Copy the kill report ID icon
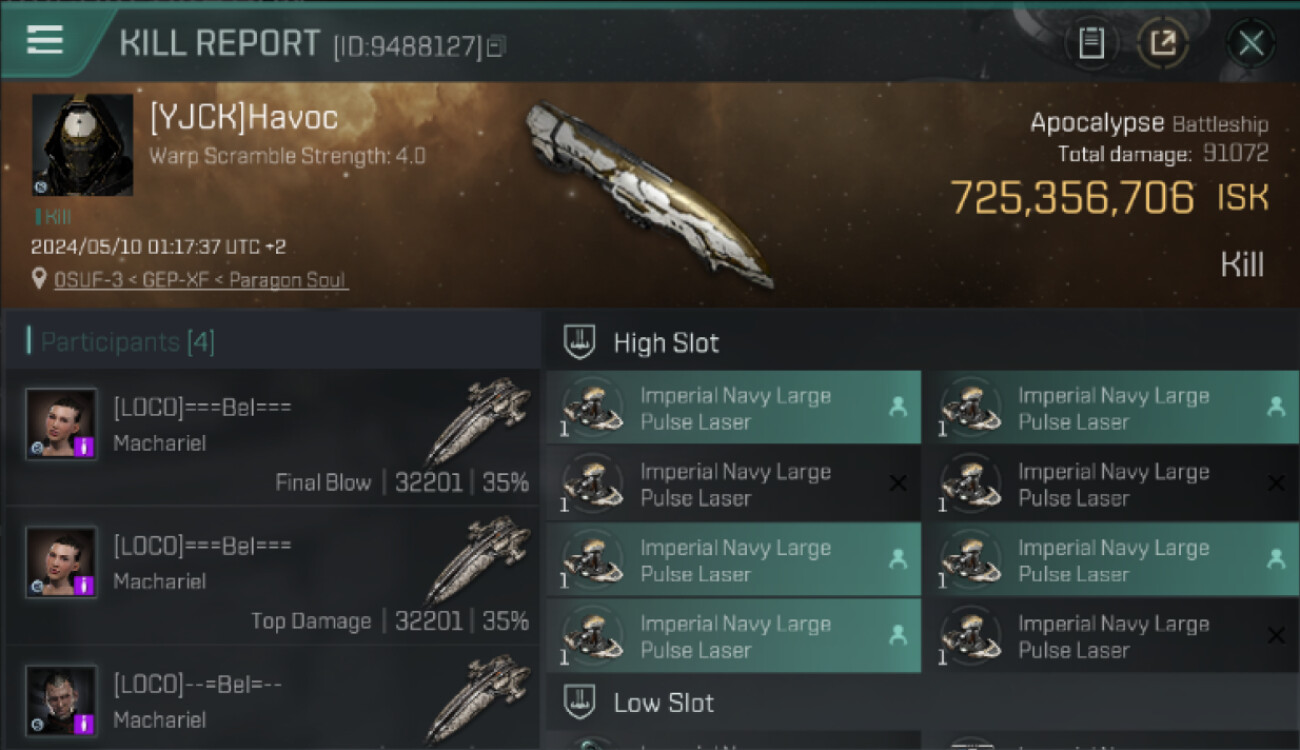The image size is (1300, 750). [497, 45]
